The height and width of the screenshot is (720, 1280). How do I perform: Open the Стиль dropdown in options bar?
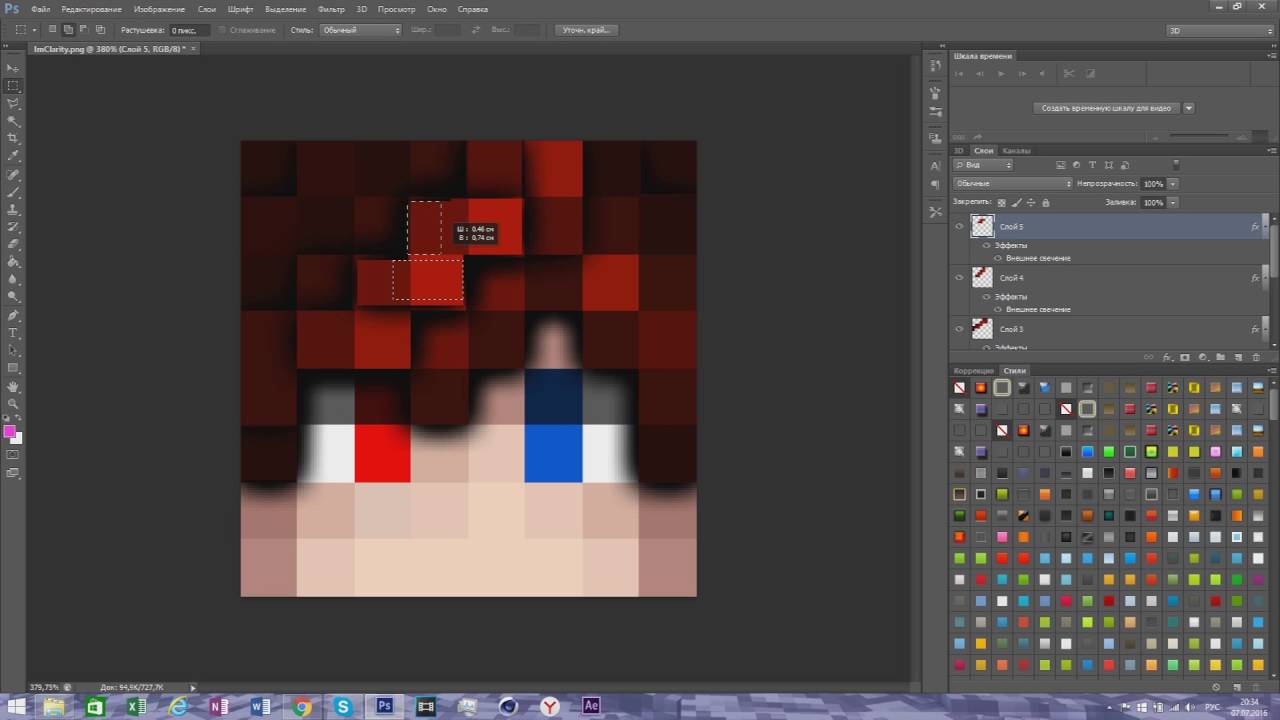click(360, 30)
